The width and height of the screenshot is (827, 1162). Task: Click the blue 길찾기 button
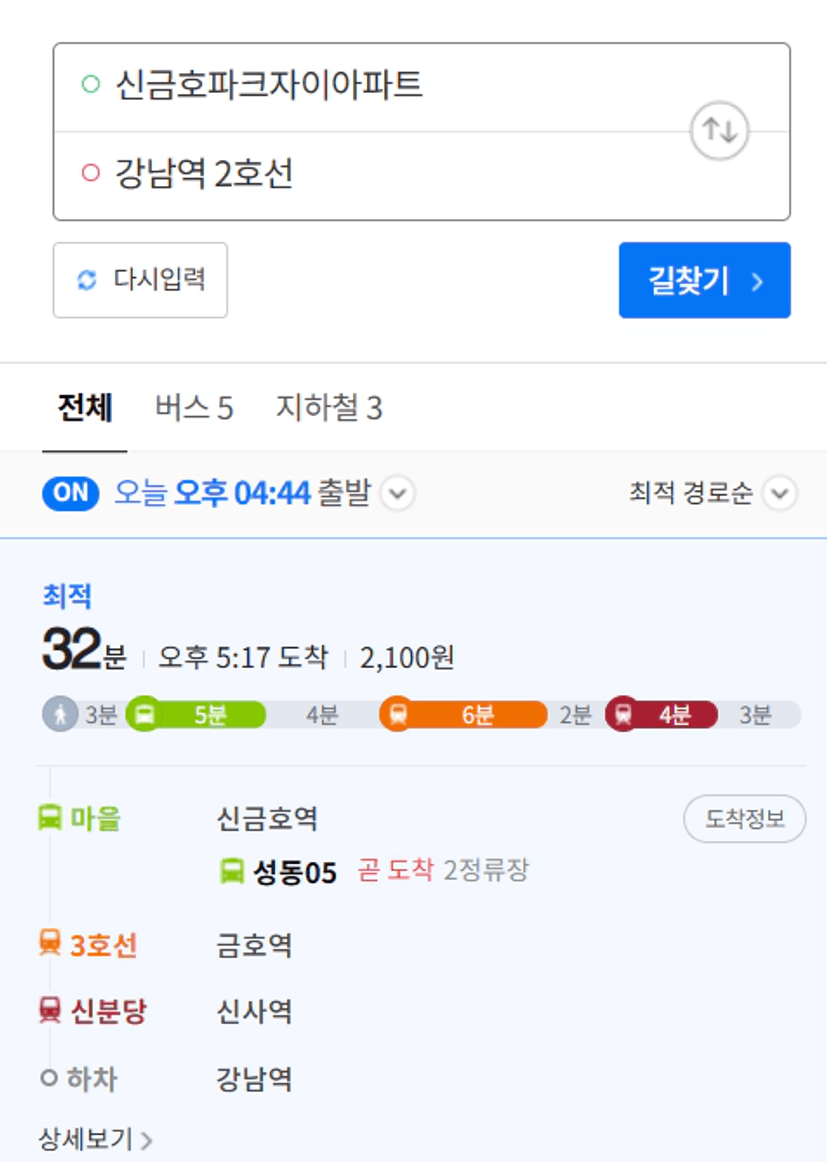[705, 280]
